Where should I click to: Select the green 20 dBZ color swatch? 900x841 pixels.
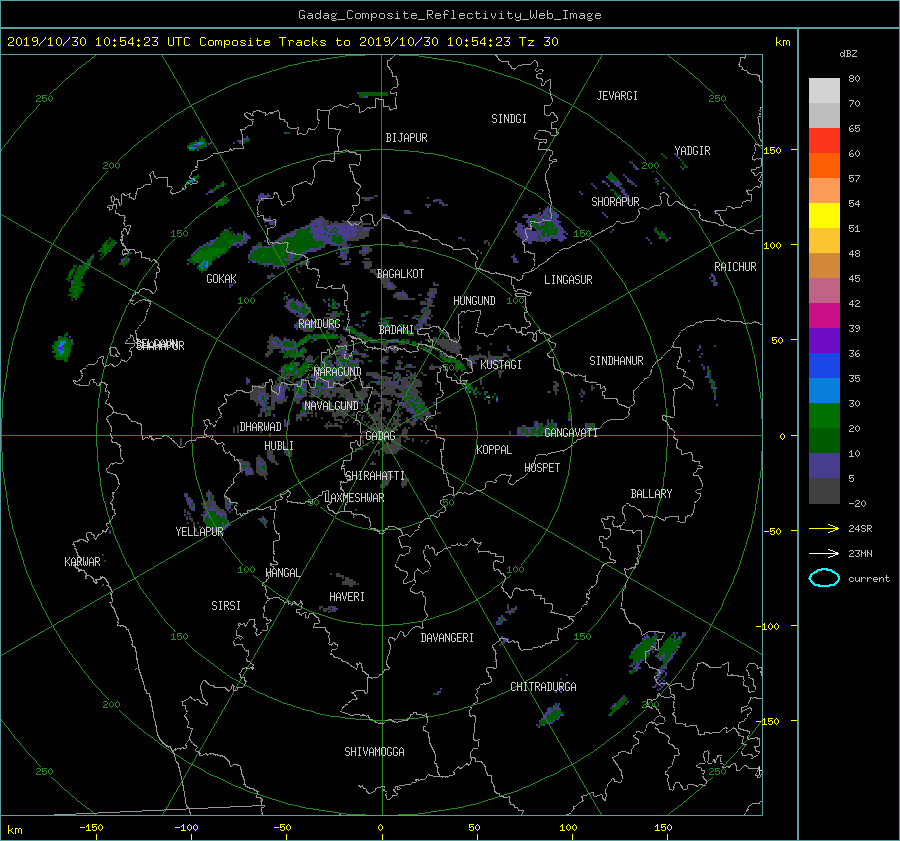[x=824, y=416]
